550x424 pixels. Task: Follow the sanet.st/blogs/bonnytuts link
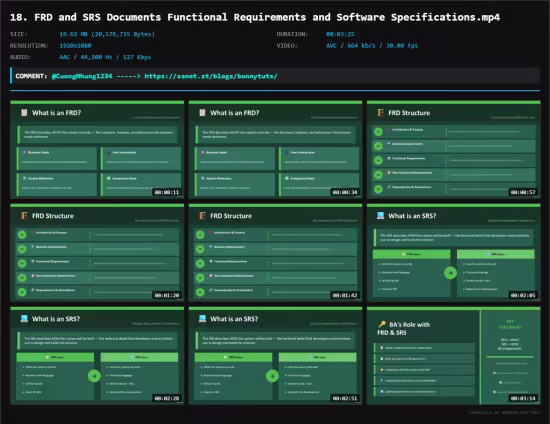pos(211,76)
